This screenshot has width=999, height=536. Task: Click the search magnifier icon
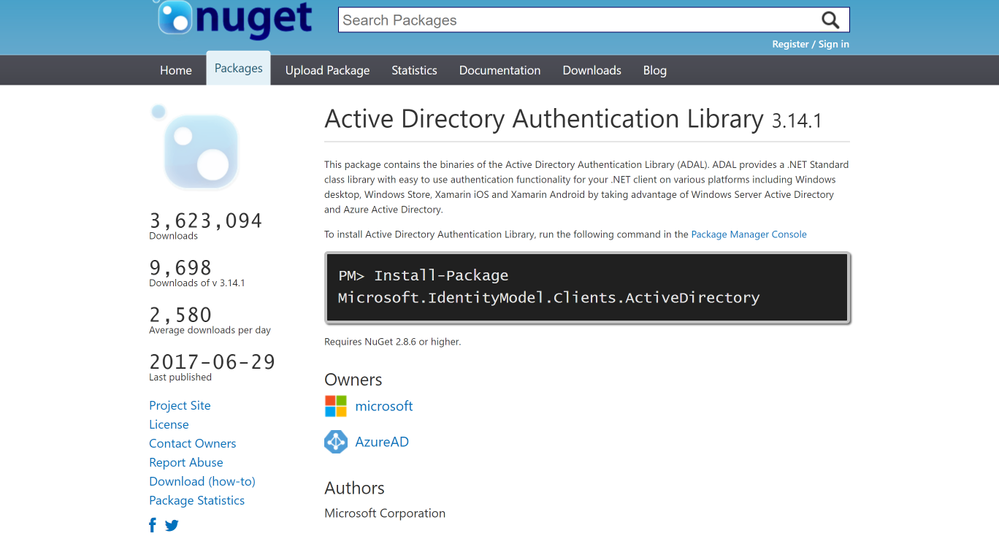coord(830,20)
